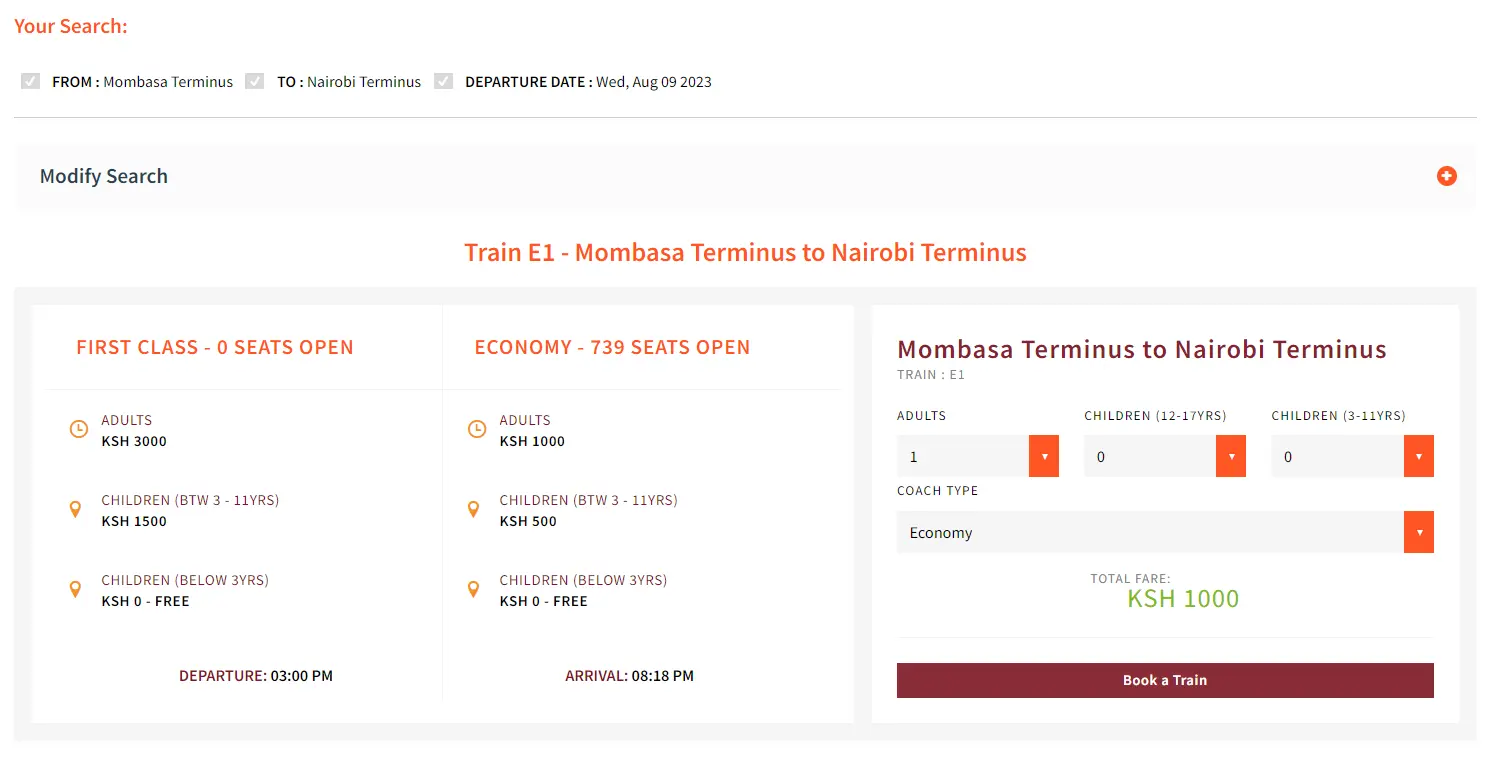The width and height of the screenshot is (1493, 770).
Task: Click clock icon next to Economy adults fare
Action: (x=477, y=429)
